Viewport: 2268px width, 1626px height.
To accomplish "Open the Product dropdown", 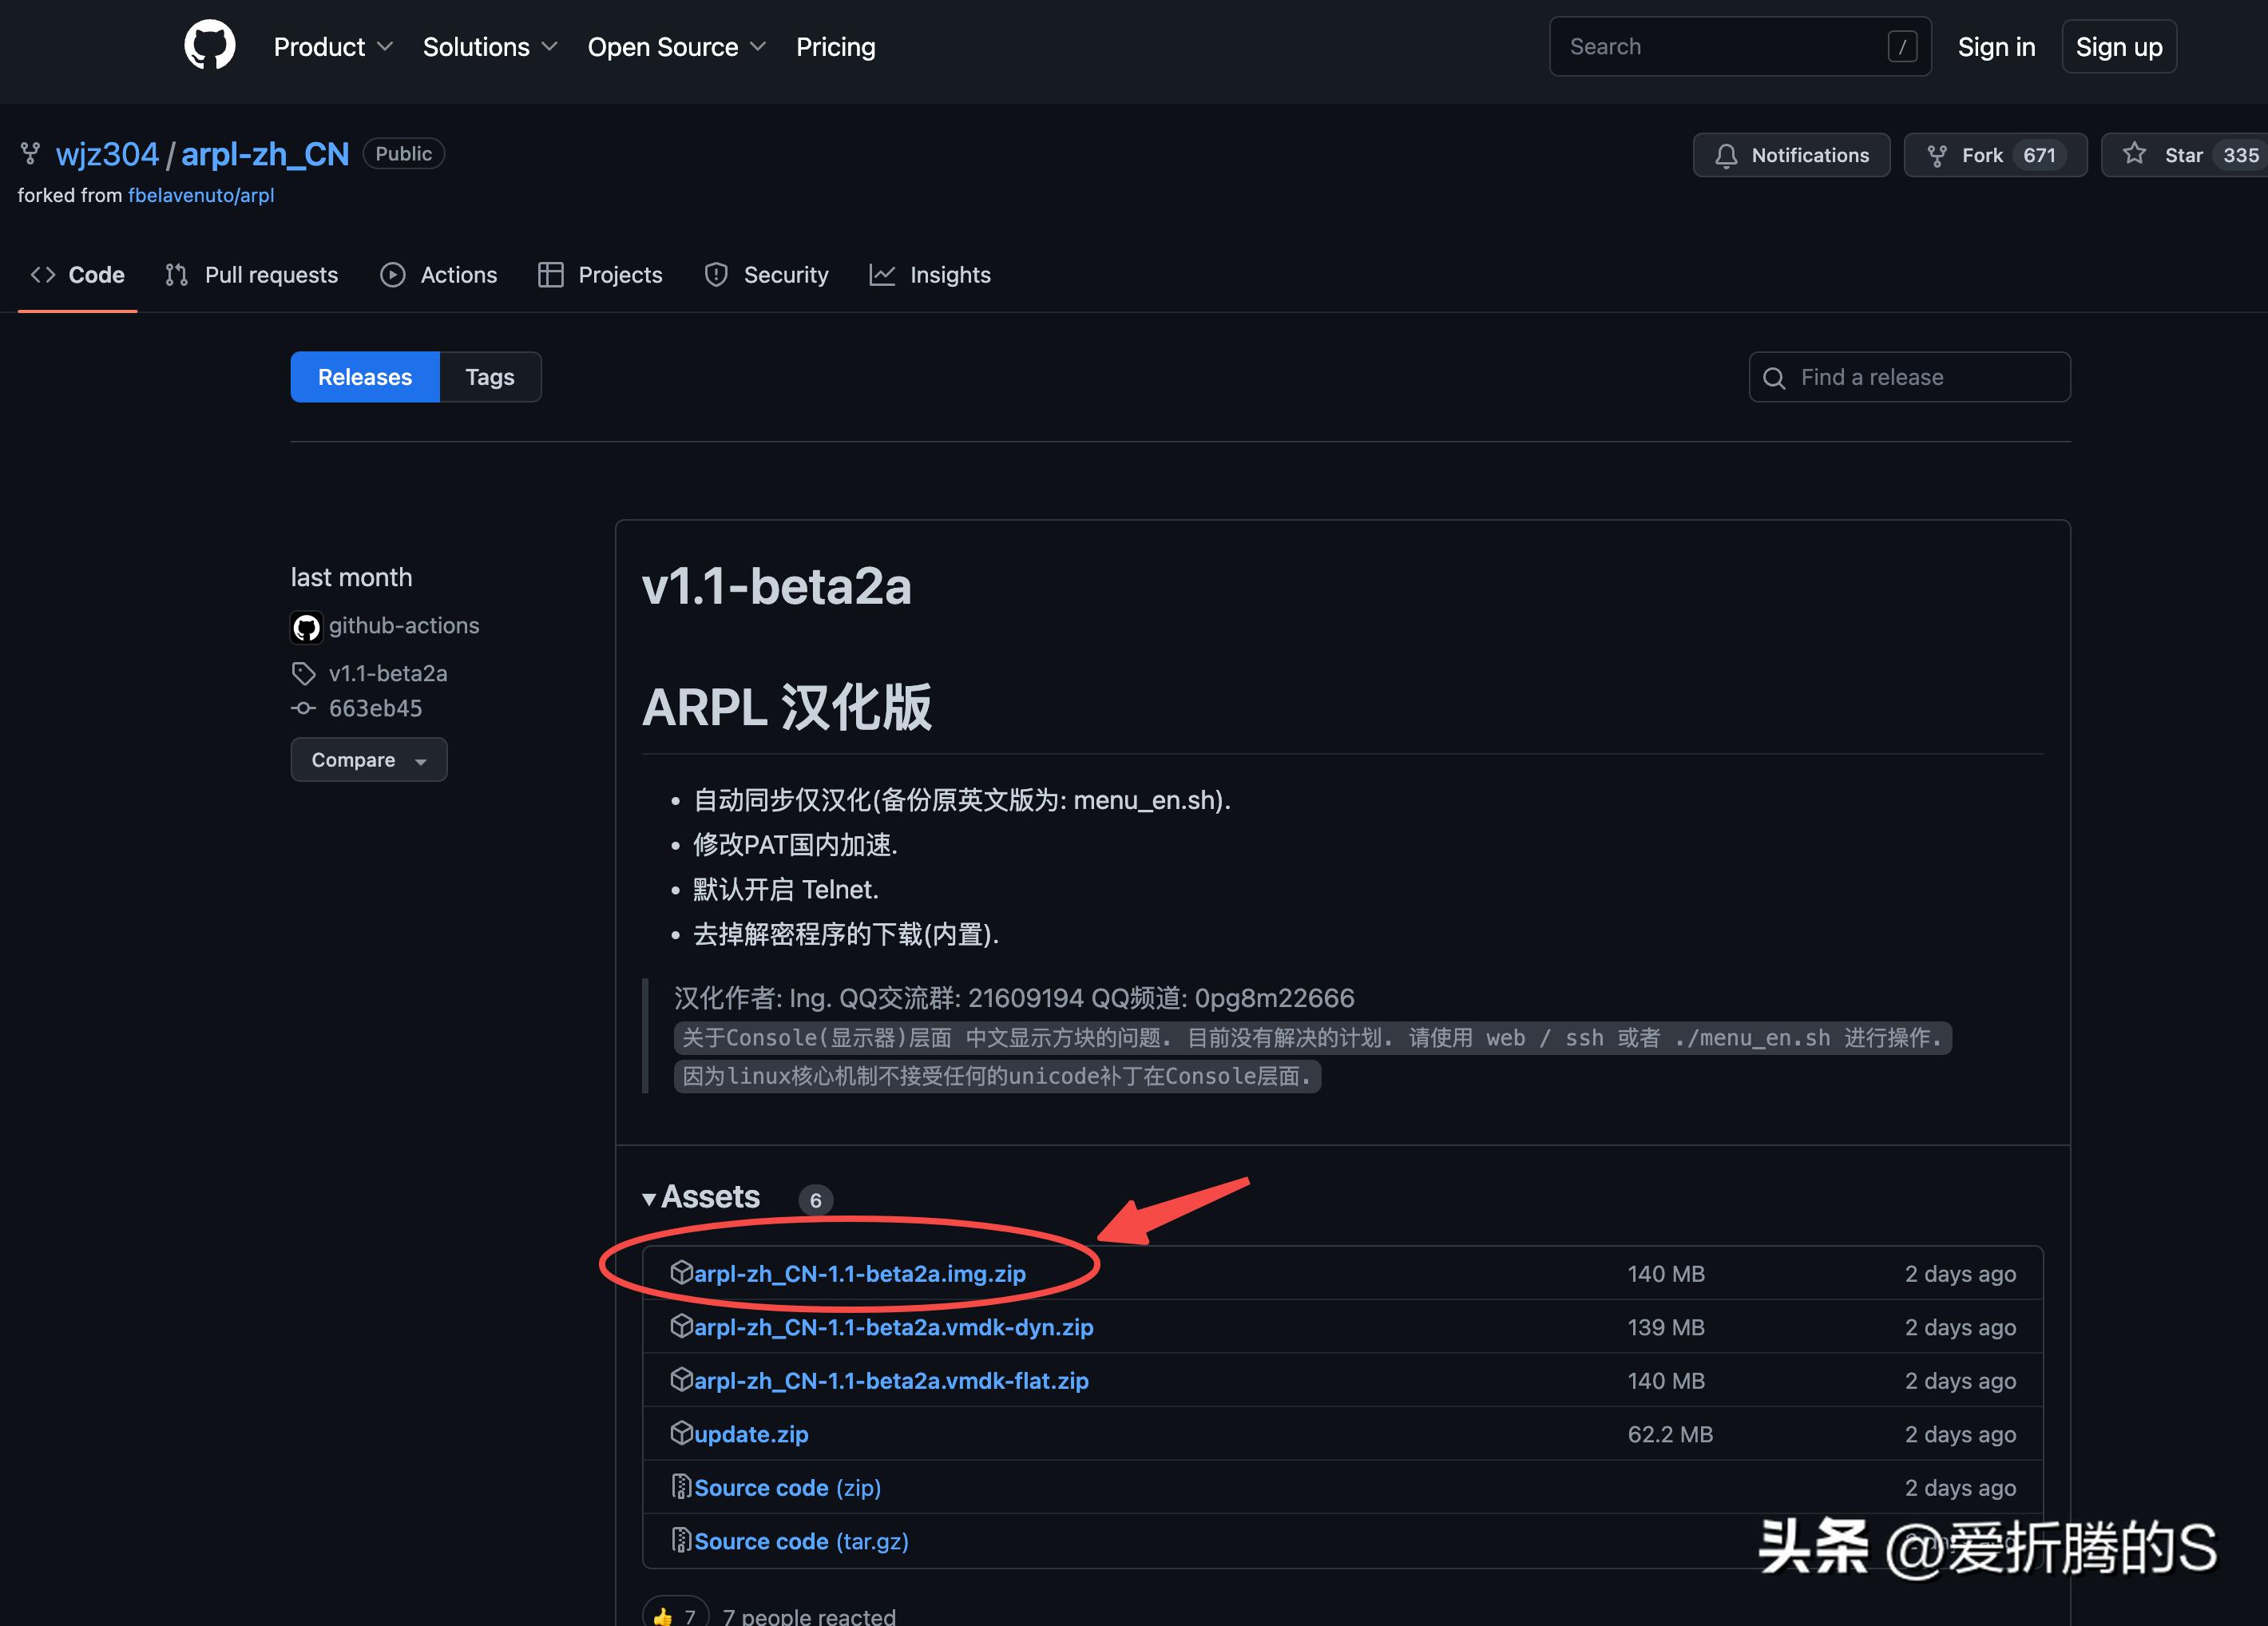I will [x=333, y=46].
